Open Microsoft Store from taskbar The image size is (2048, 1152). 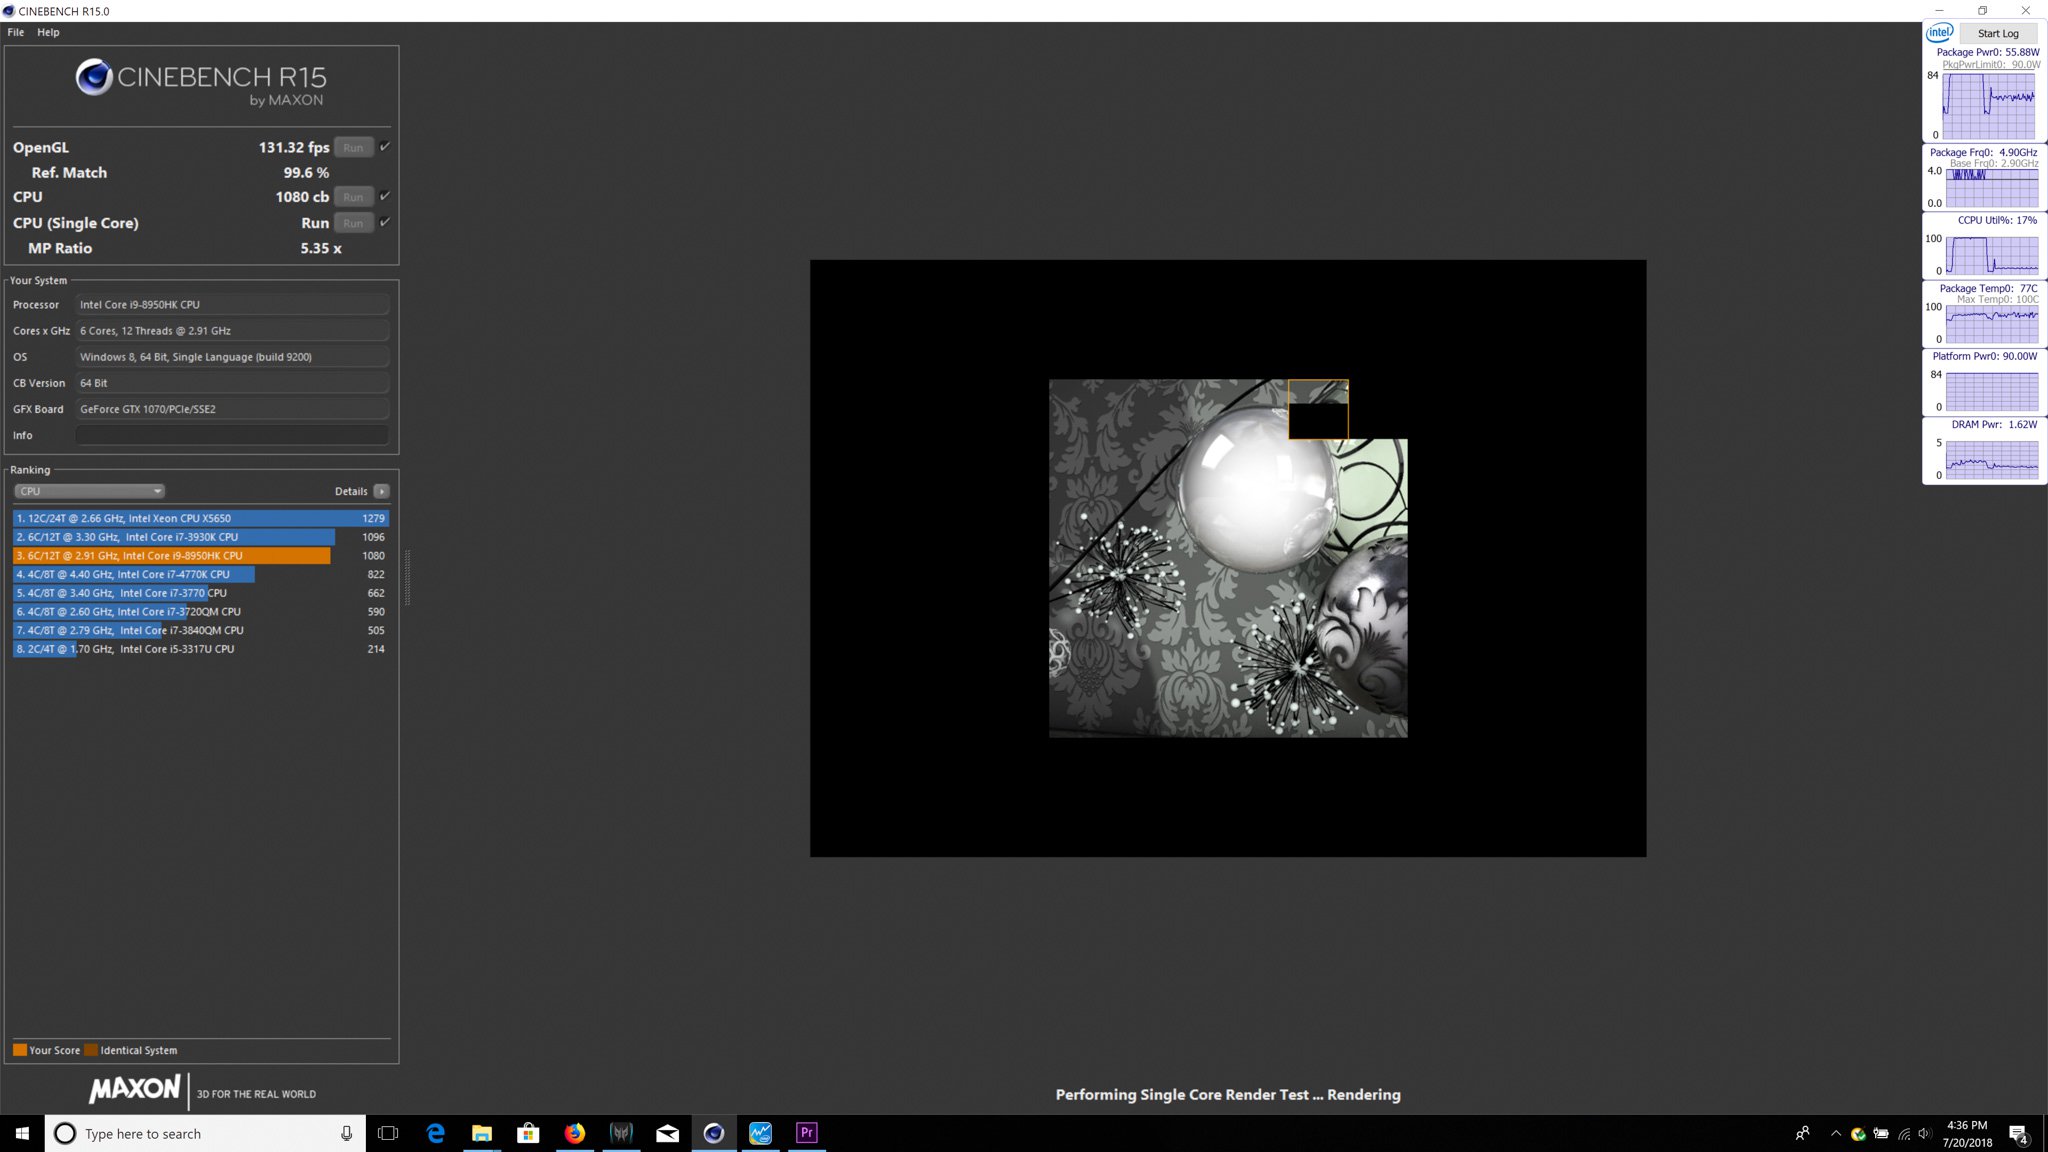[528, 1133]
